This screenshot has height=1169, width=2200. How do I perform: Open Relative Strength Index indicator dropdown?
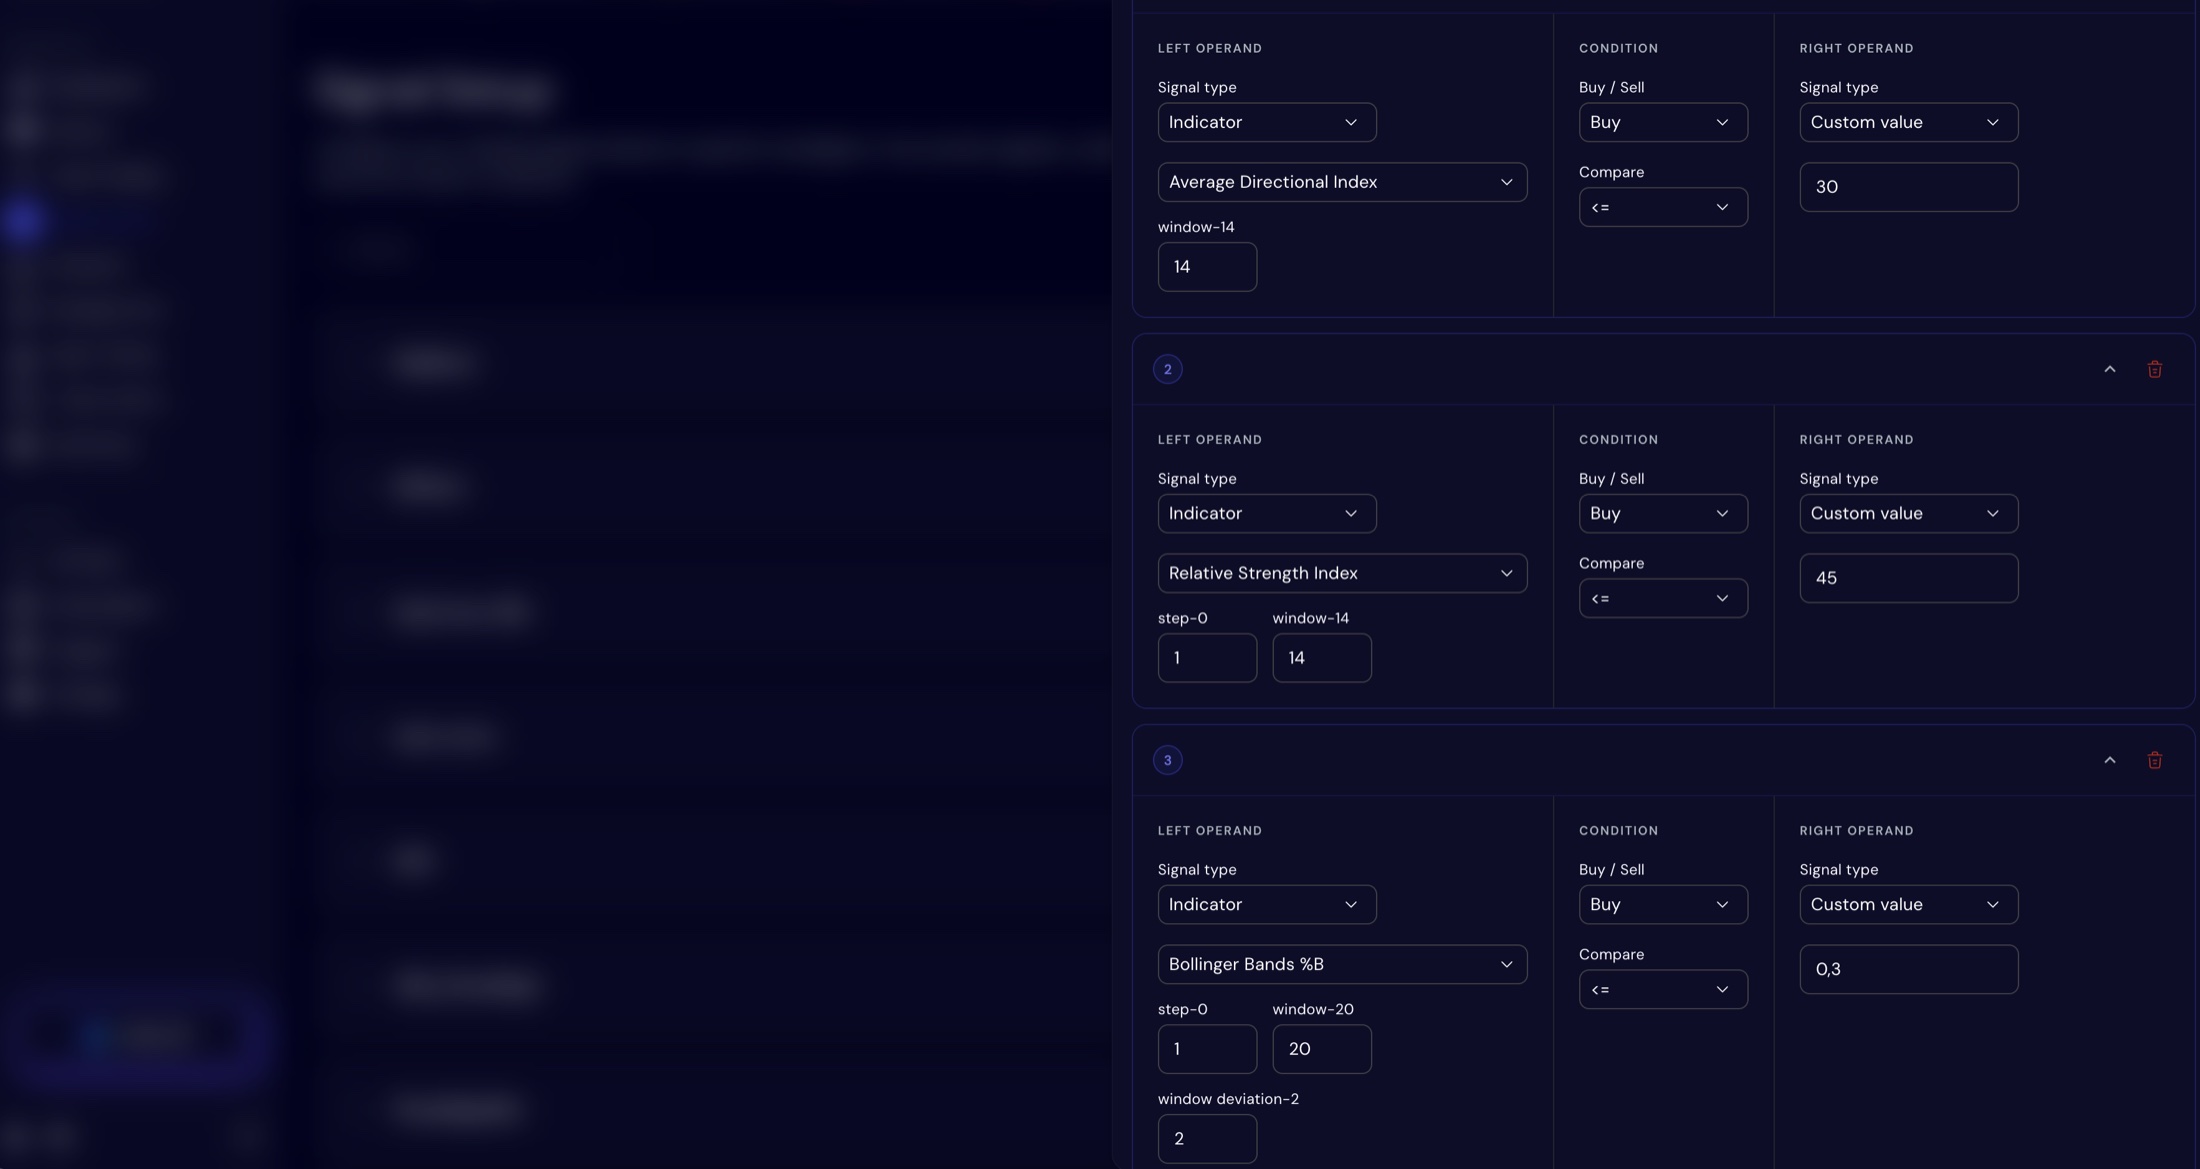tap(1342, 573)
